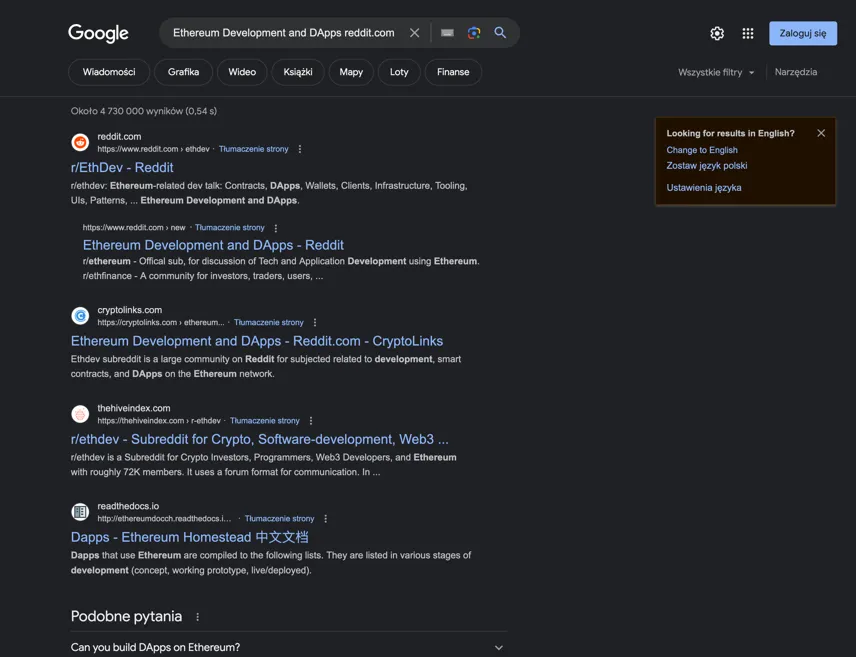Switch to the Mapy tab
This screenshot has width=856, height=657.
(351, 72)
